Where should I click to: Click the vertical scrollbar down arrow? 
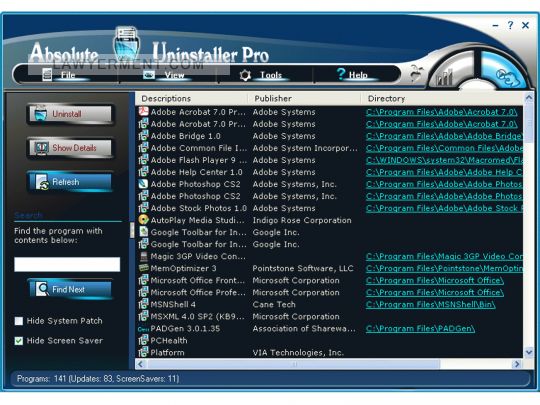click(x=529, y=352)
